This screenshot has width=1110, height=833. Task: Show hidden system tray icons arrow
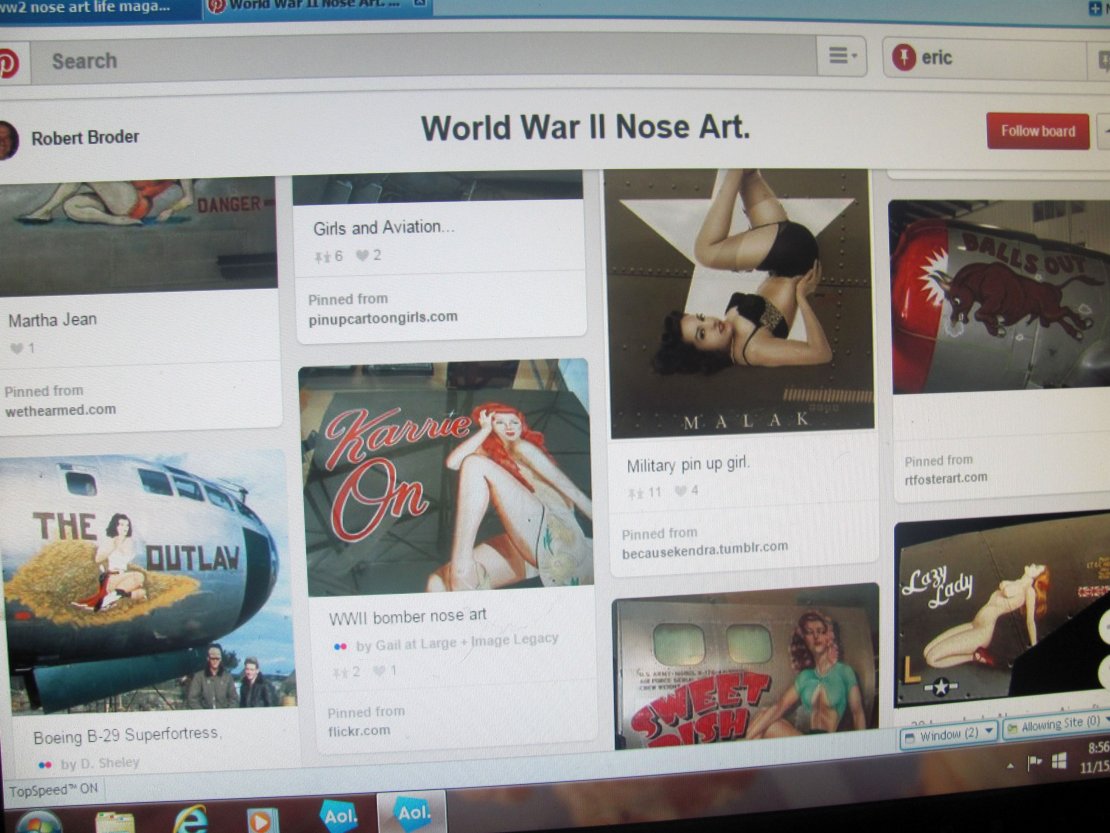coord(1010,766)
